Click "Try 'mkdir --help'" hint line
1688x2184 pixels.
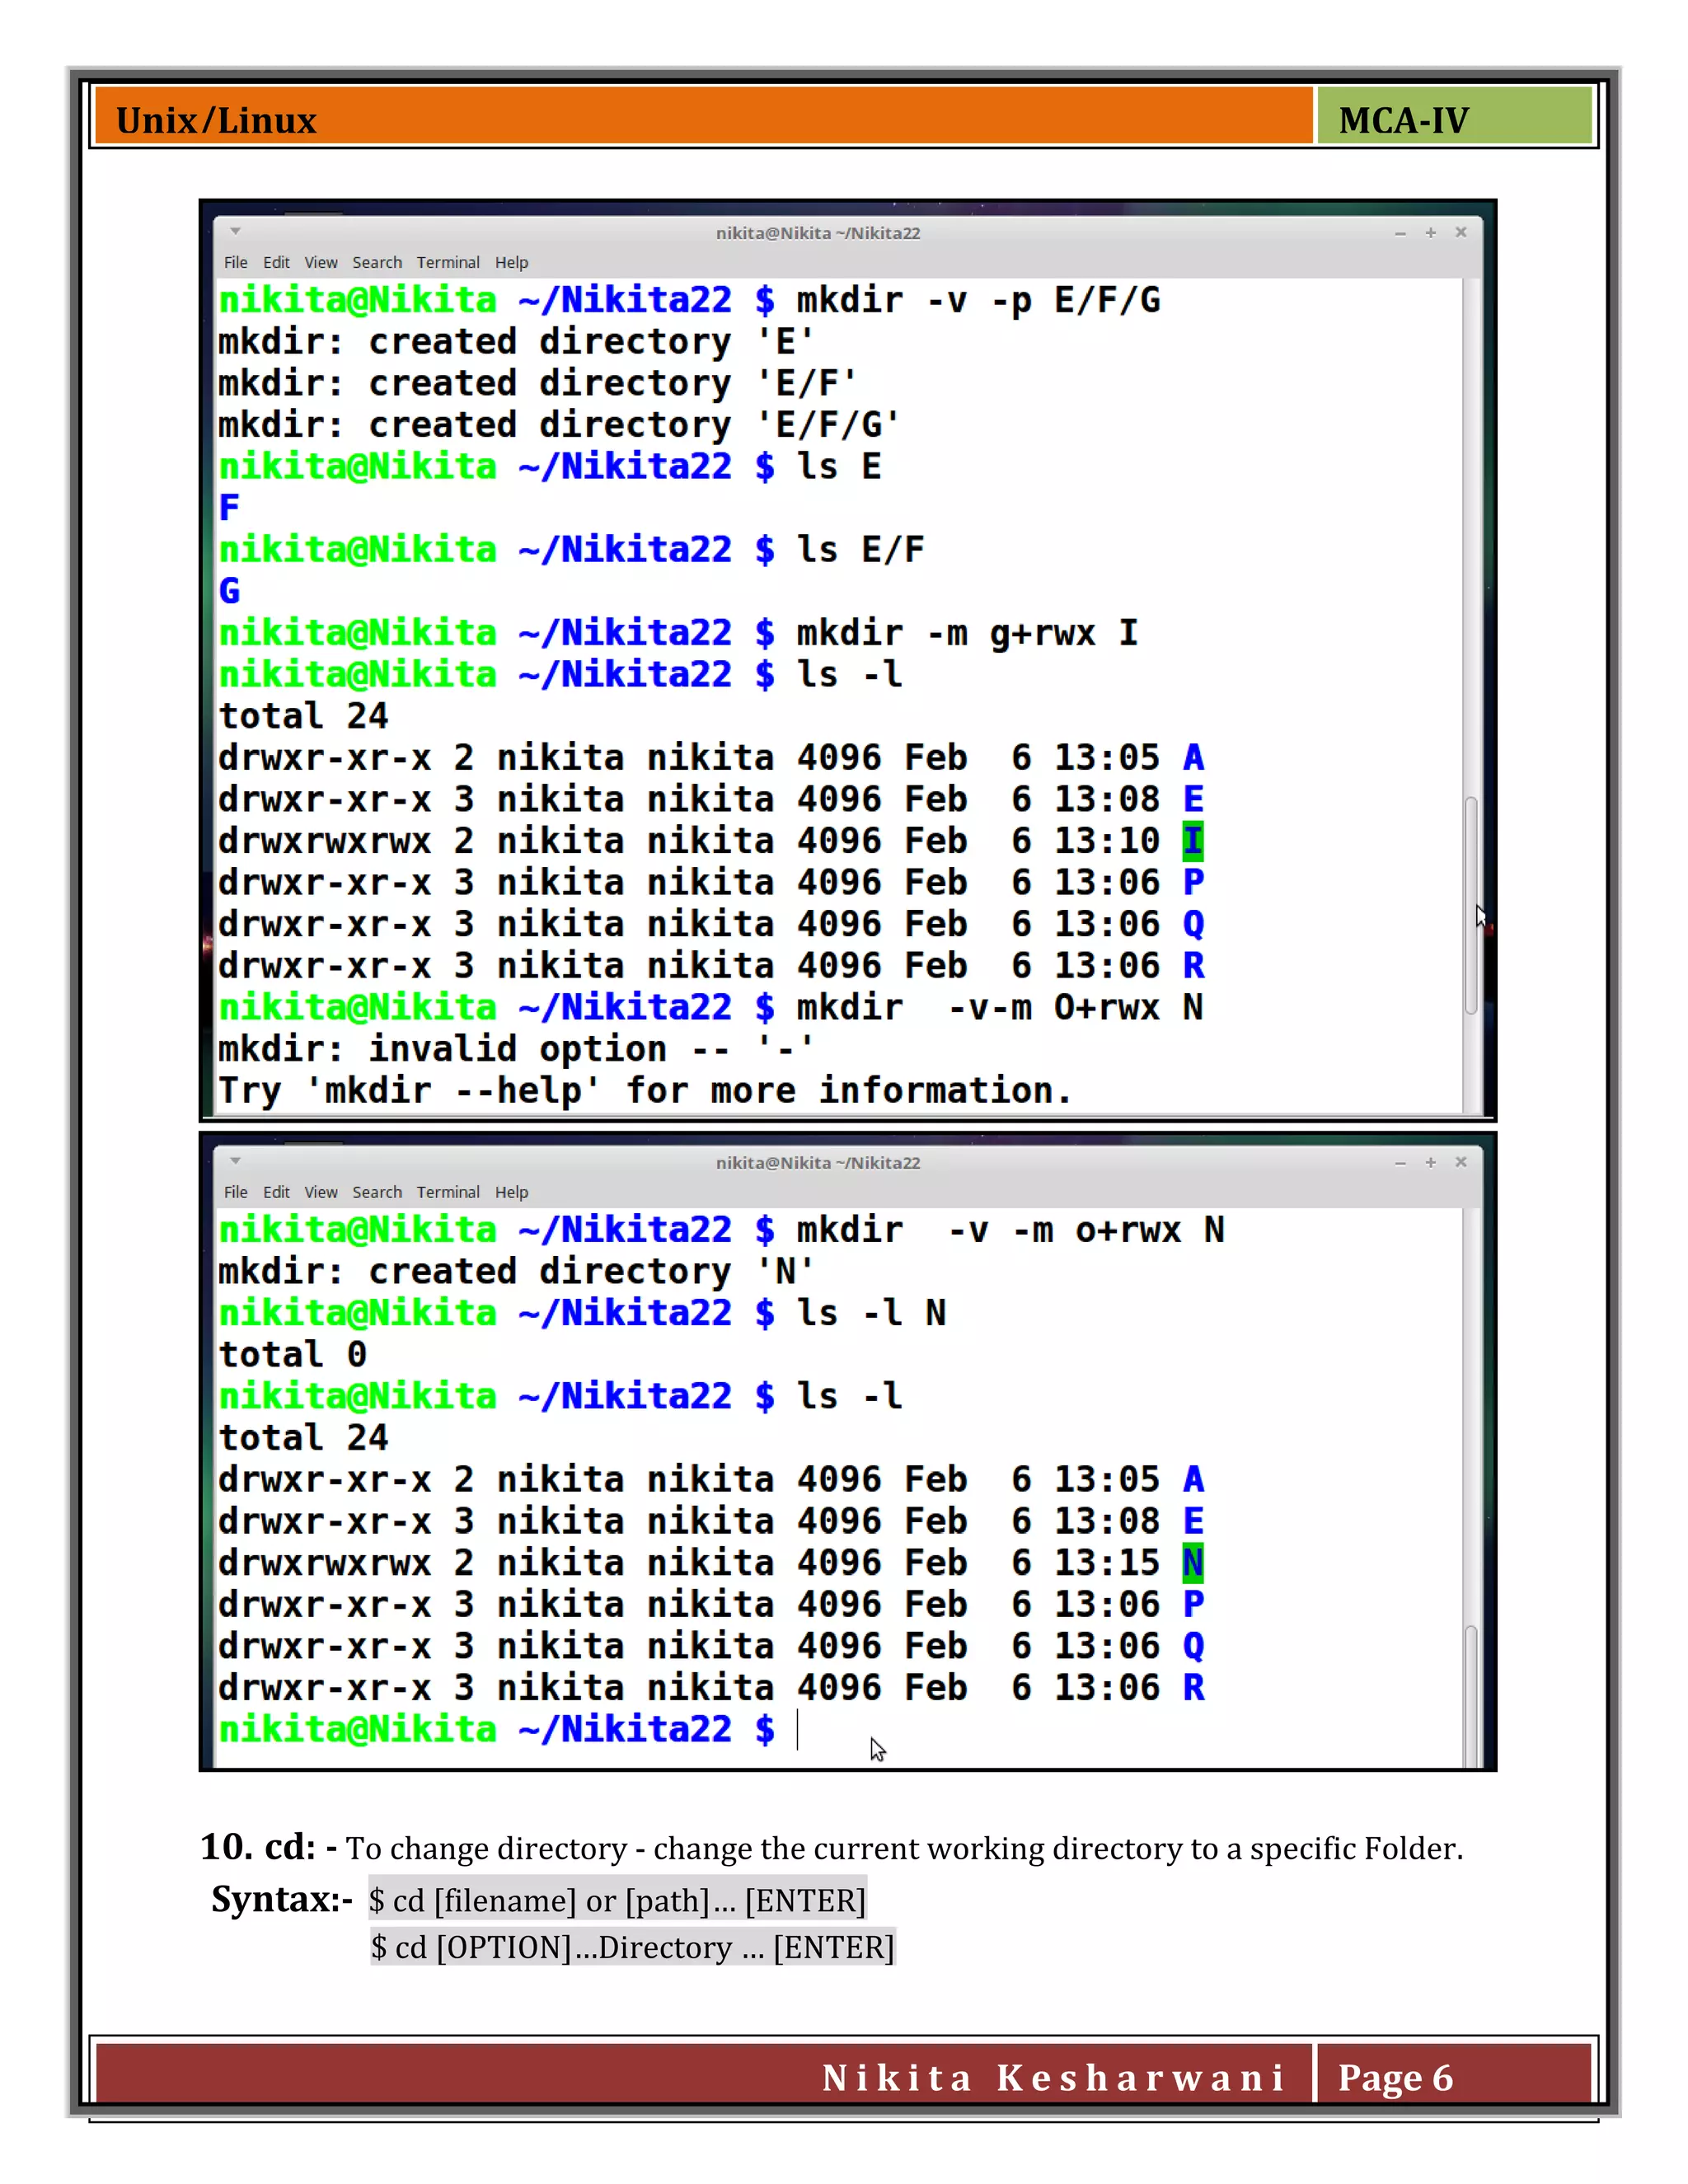click(x=645, y=1091)
